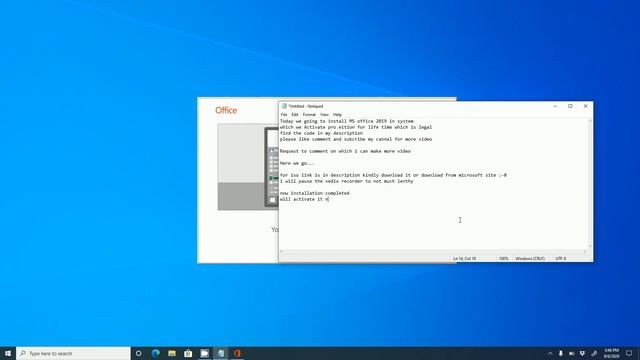
Task: Click the Notepad title bar icon
Action: tap(284, 106)
